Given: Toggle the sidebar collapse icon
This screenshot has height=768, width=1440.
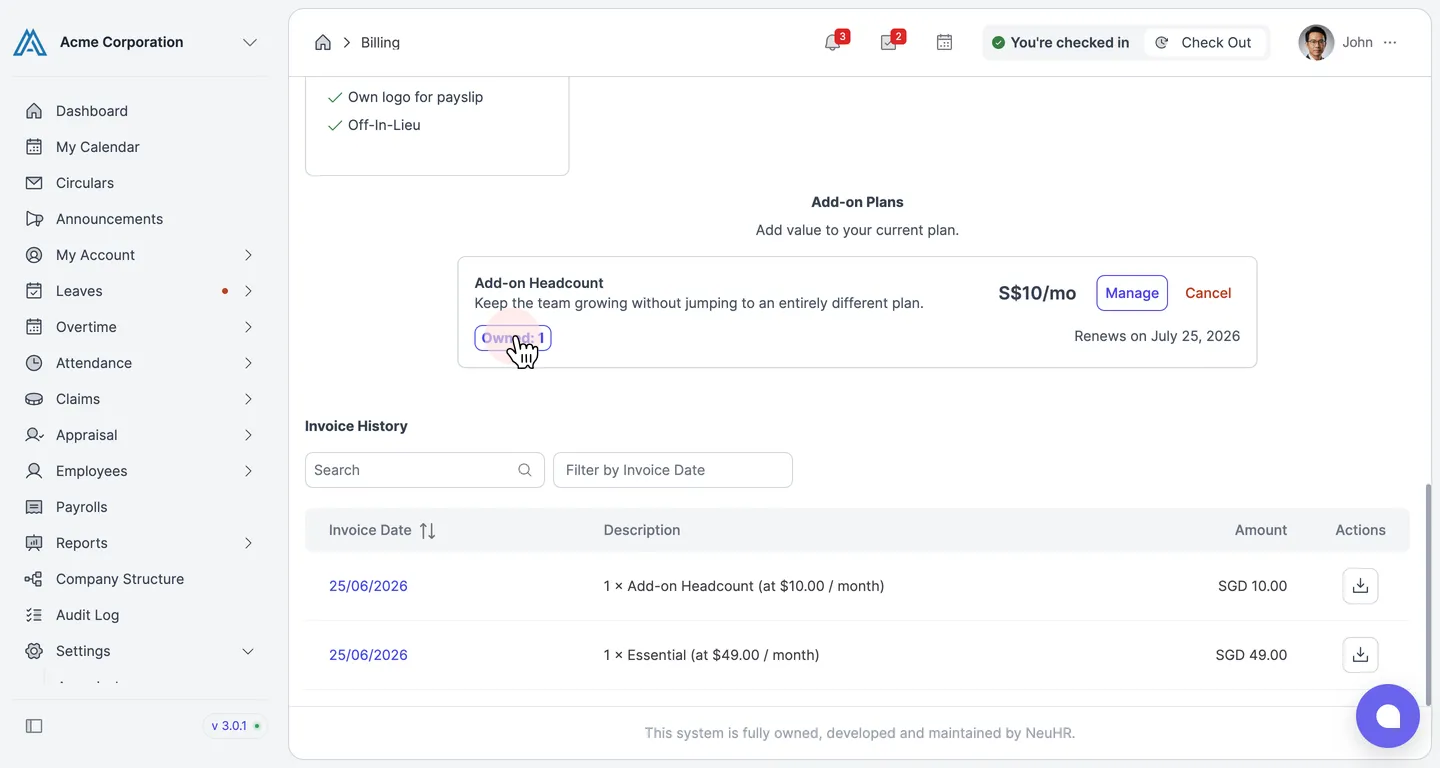Looking at the screenshot, I should 34,726.
